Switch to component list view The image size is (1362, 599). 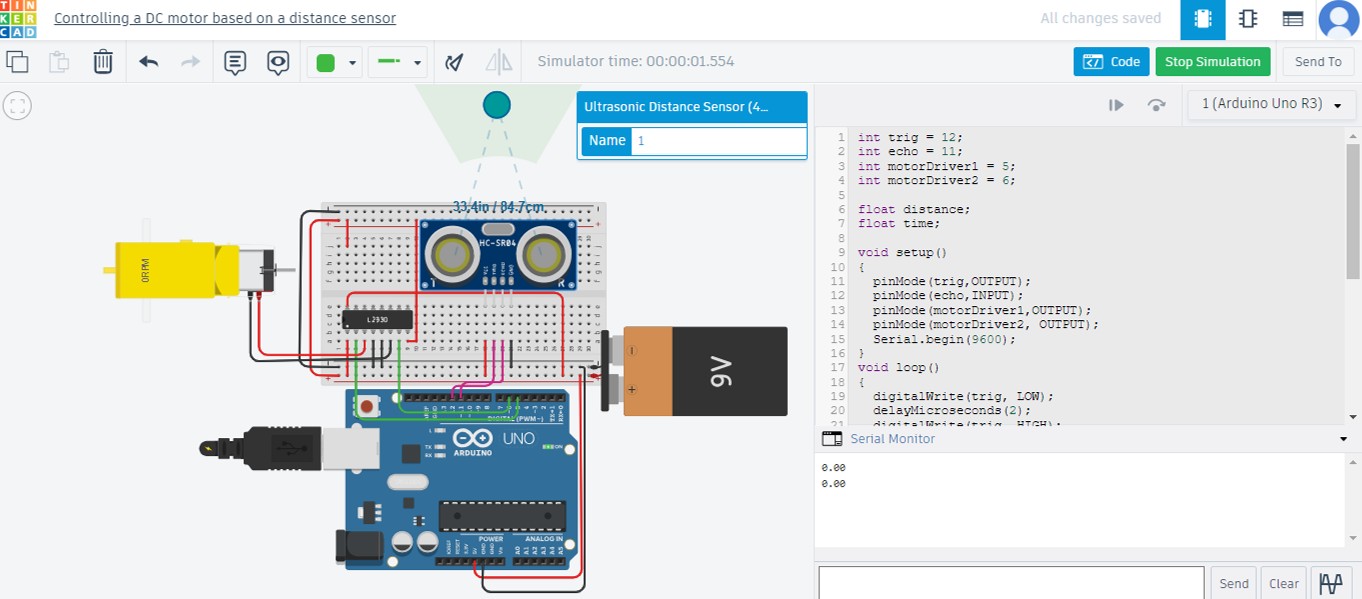pyautogui.click(x=1293, y=19)
